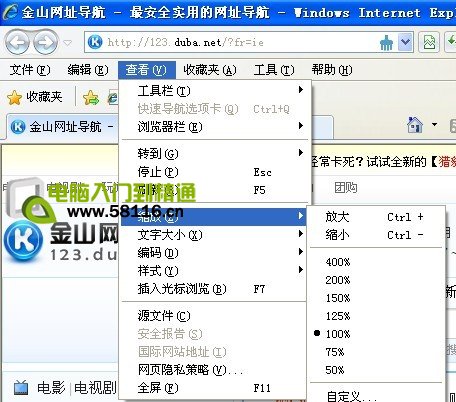Screen dimensions: 456x402
Task: Choose 自定义... custom zoom option
Action: pyautogui.click(x=376, y=396)
